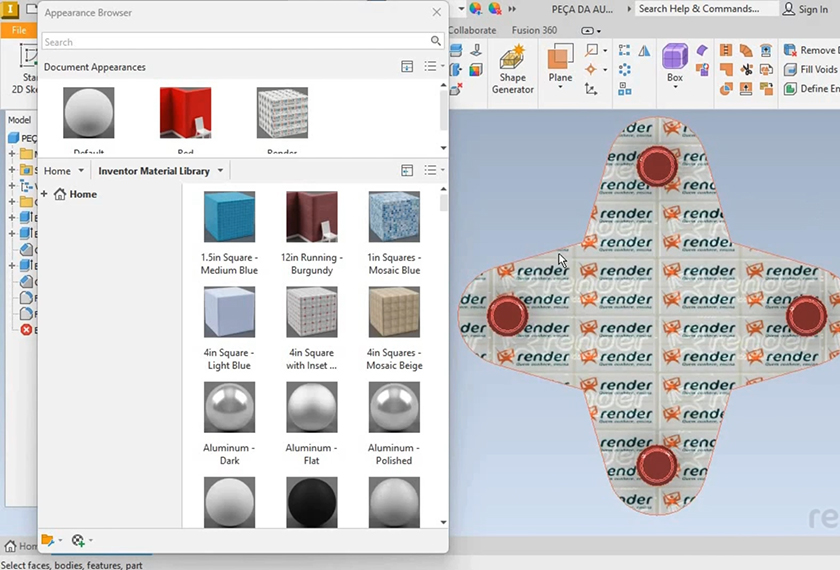The width and height of the screenshot is (840, 570).
Task: Click the Plane work feature icon
Action: (560, 58)
